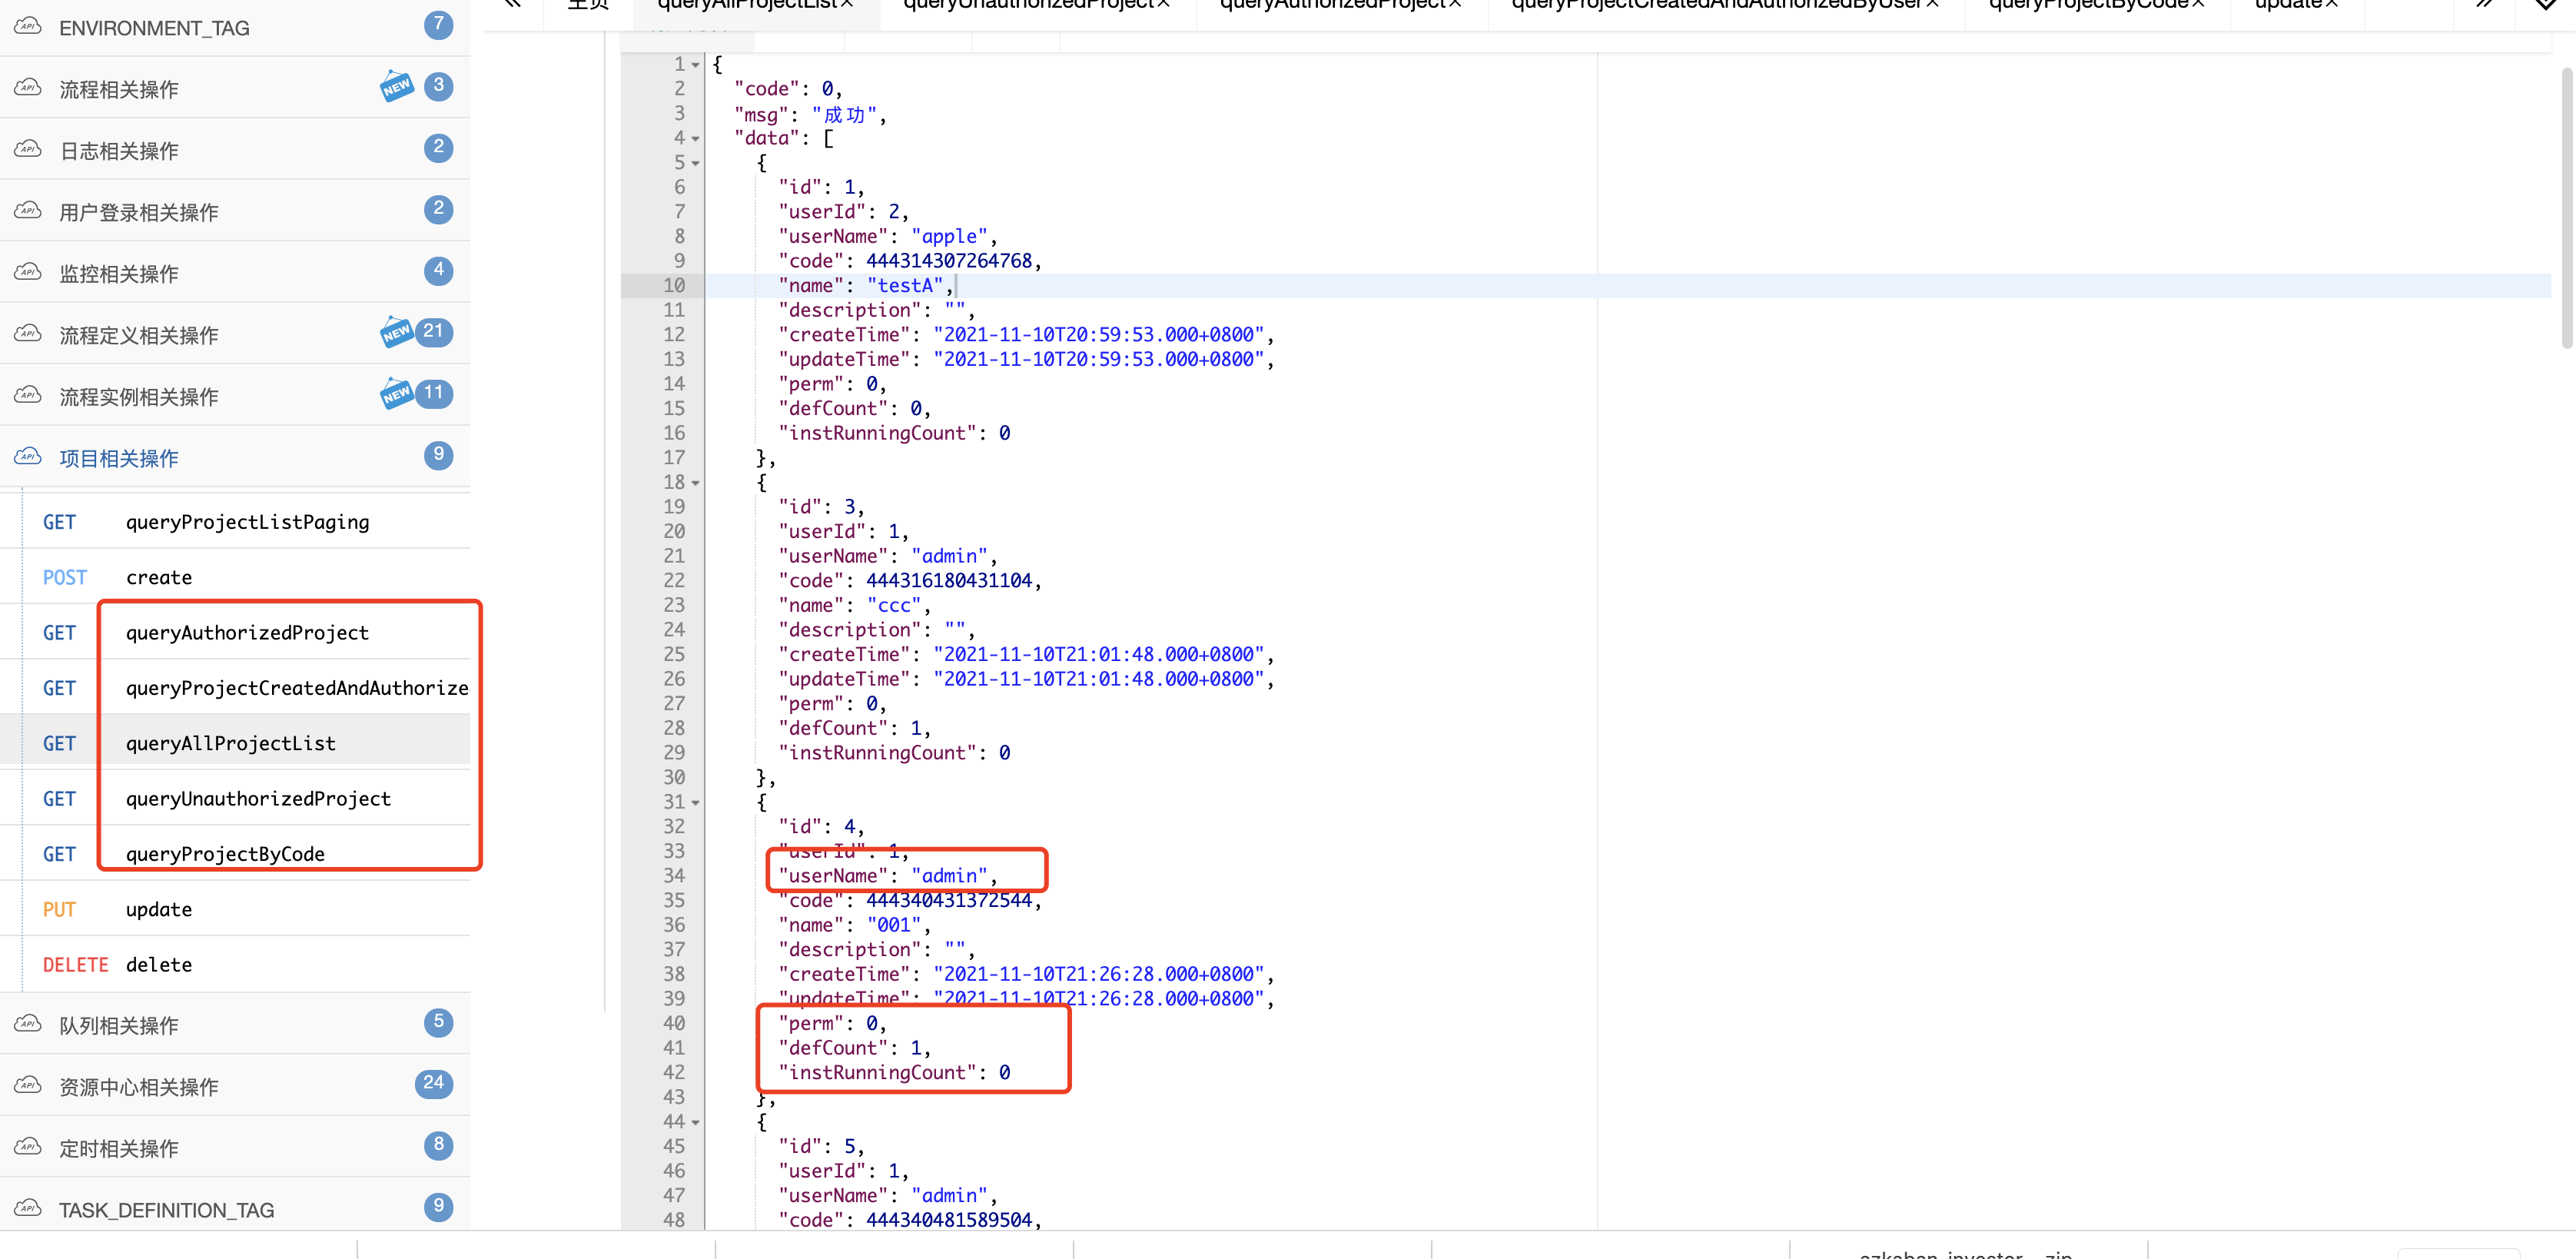
Task: Click the API cloud icon beside 监控相关操作
Action: pyautogui.click(x=28, y=273)
